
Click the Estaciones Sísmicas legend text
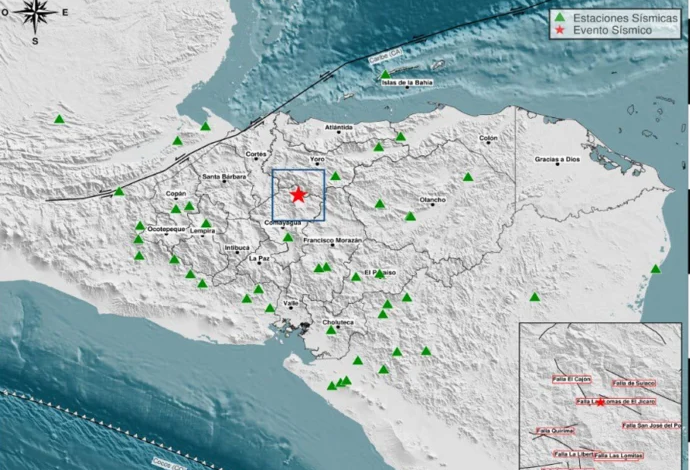[624, 17]
